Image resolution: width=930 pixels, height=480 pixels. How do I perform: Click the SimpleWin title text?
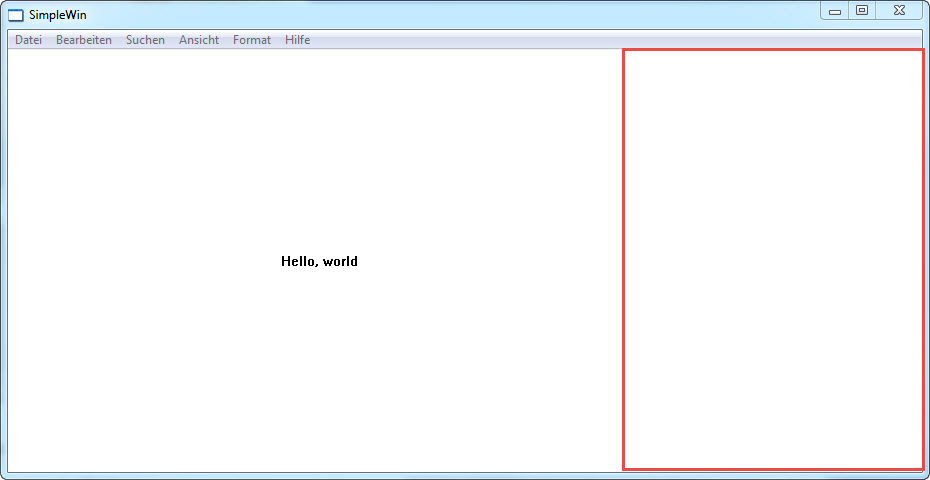(58, 15)
